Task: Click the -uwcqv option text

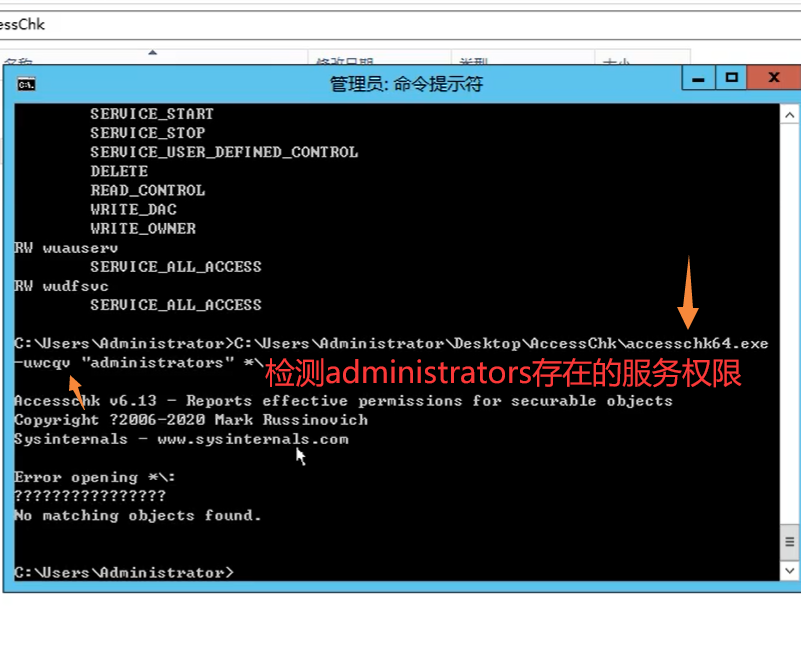Action: point(42,363)
